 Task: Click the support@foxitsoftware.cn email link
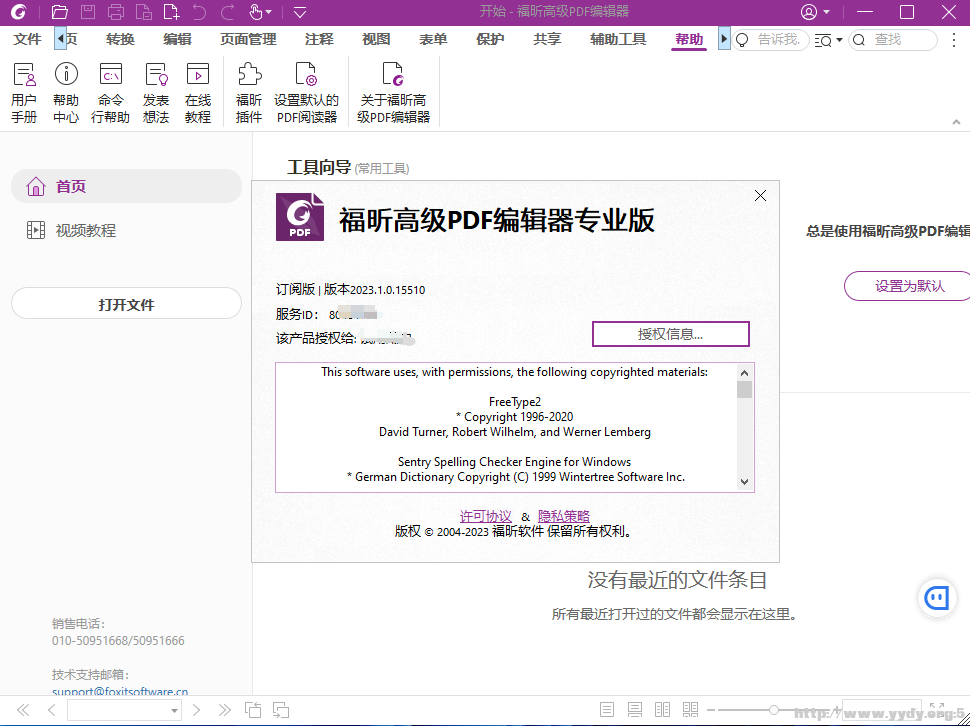(120, 691)
